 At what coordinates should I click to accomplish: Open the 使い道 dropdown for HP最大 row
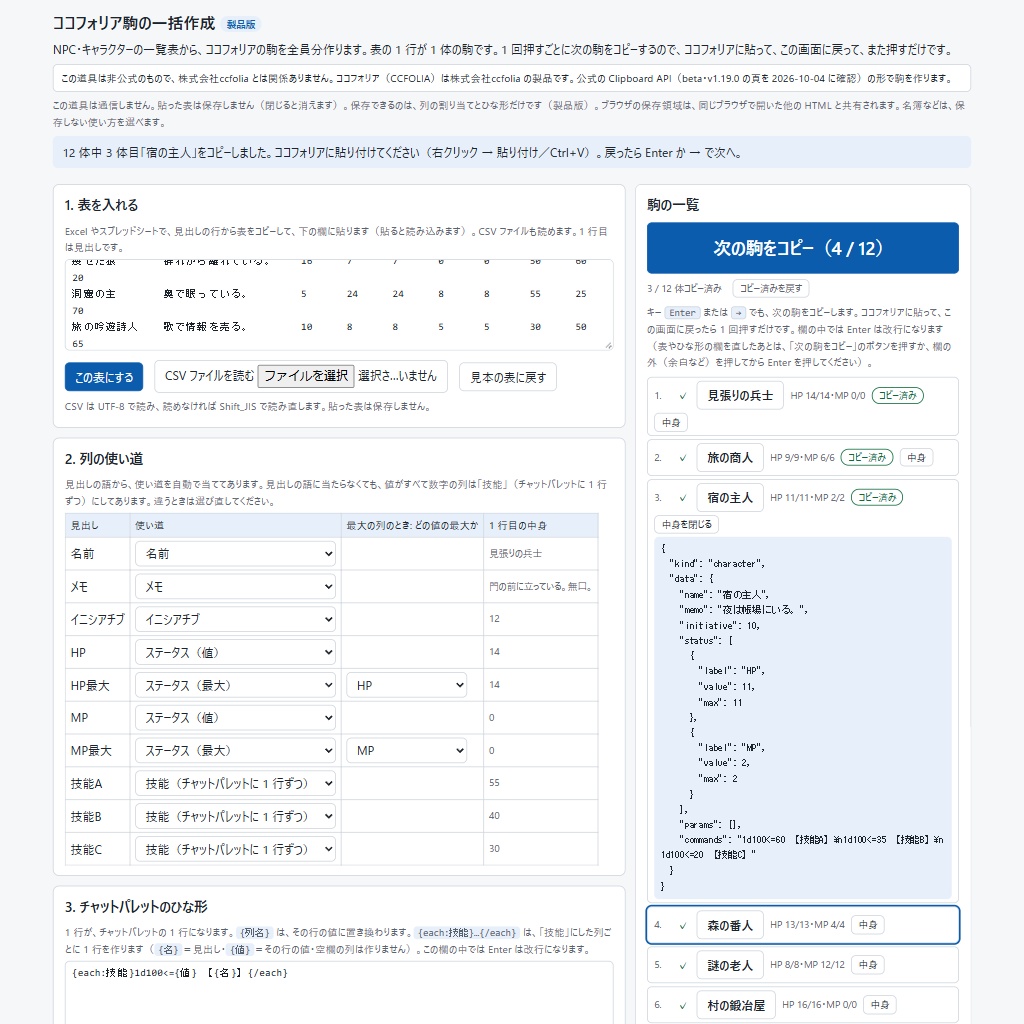(235, 685)
